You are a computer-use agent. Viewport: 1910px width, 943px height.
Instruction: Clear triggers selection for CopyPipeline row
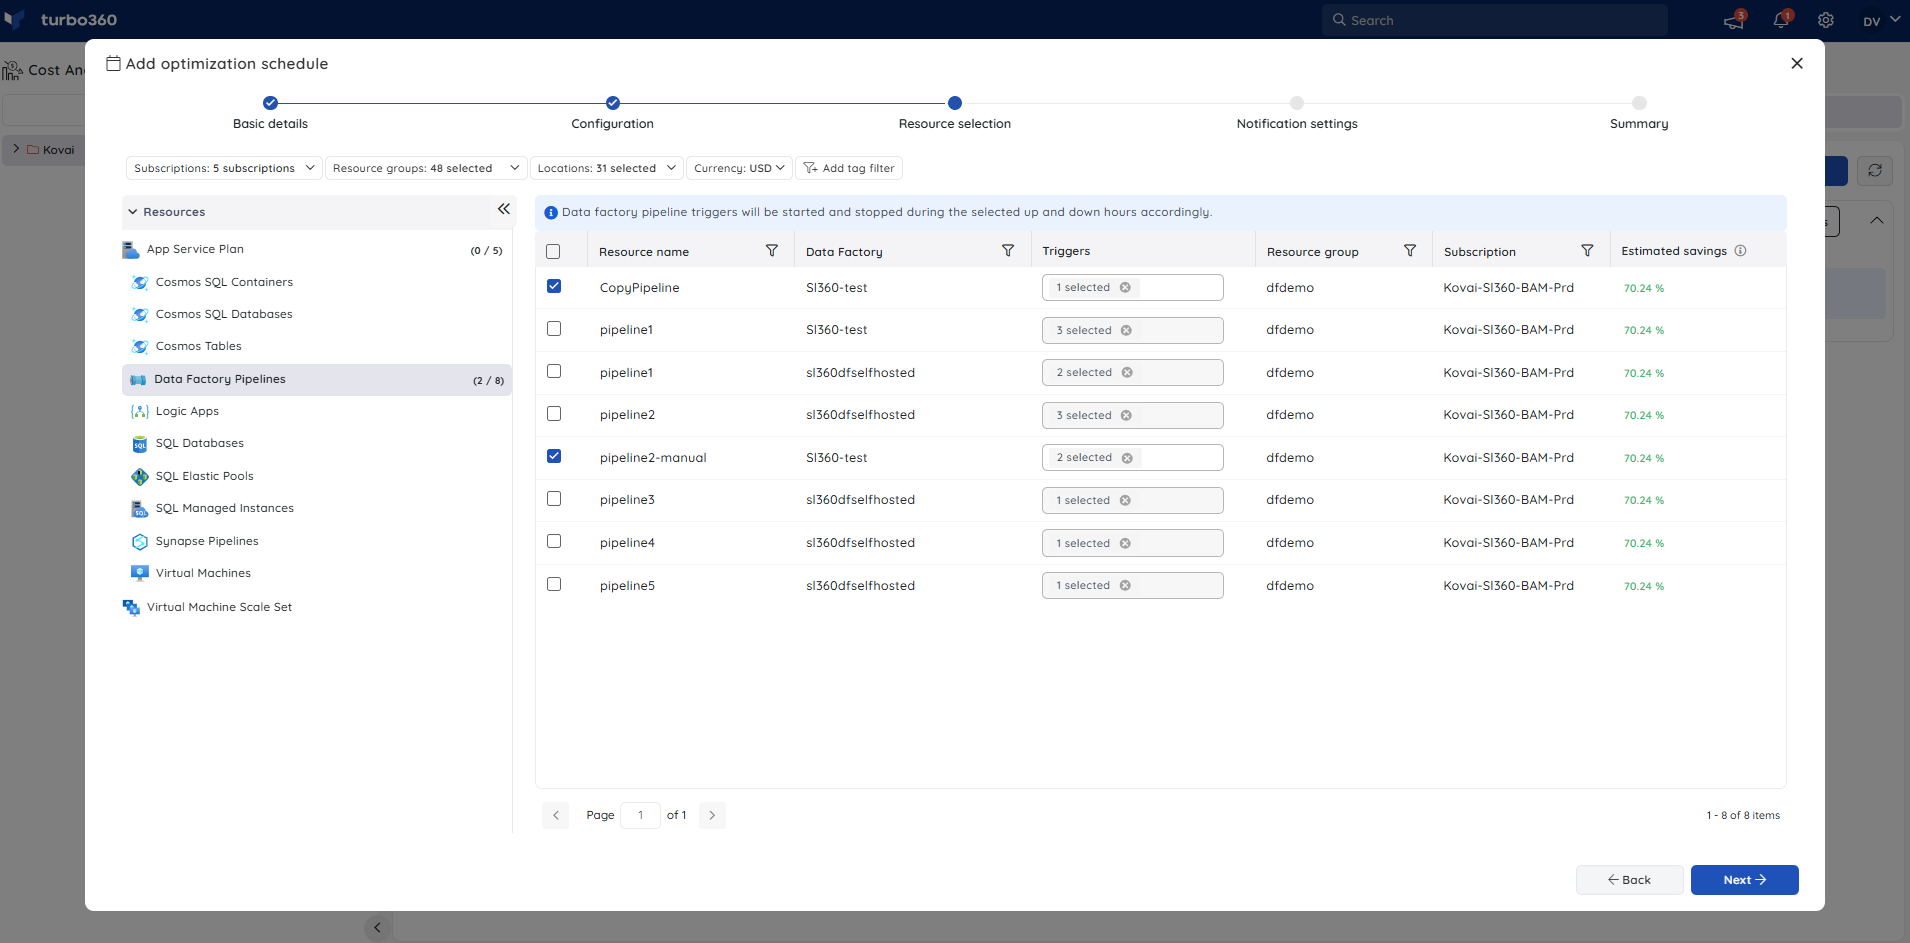[x=1125, y=288]
